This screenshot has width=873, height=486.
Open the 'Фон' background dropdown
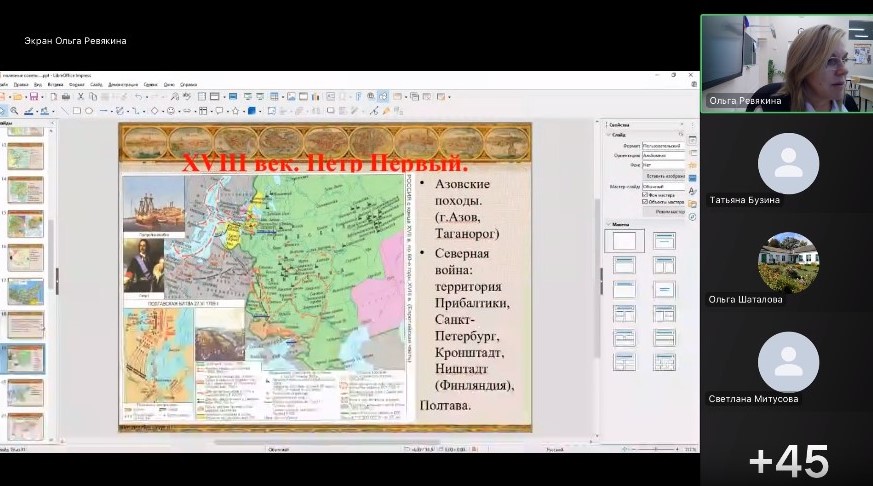click(x=663, y=164)
